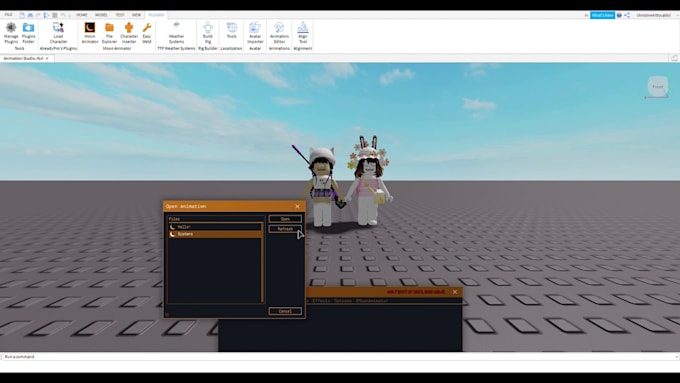680x383 pixels.
Task: Click the help icon near What's New
Action: (x=619, y=15)
